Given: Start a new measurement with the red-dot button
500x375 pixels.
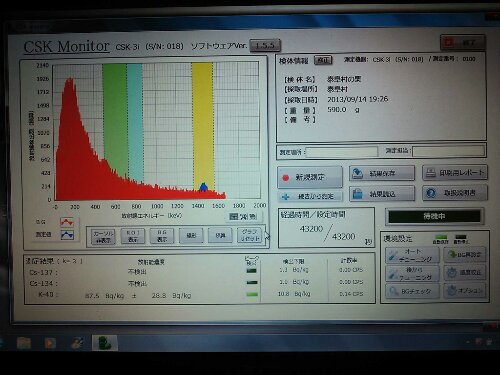Looking at the screenshot, I should click(x=310, y=177).
